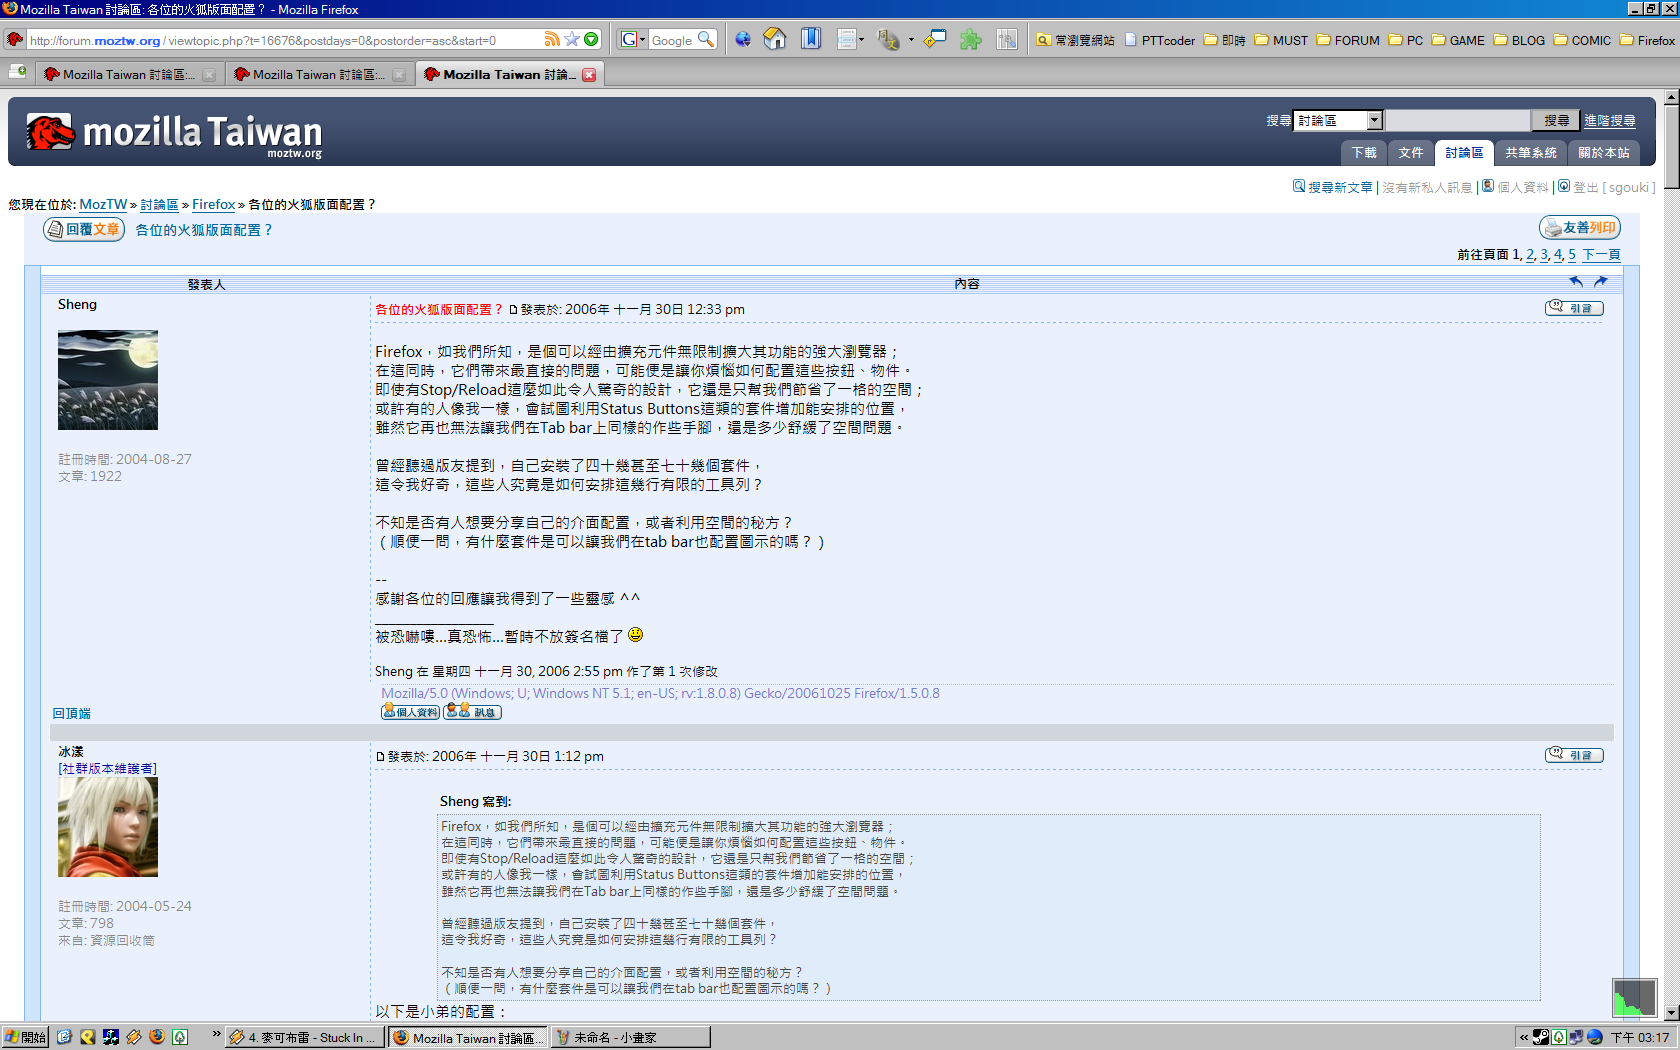1680x1050 pixels.
Task: Switch to the 關於本站 site tab
Action: tap(1604, 153)
